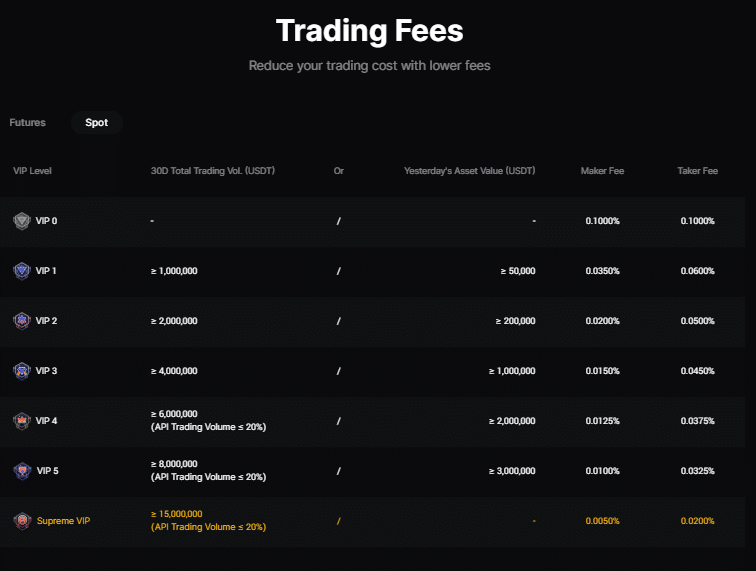Click Yesterday's Asset Value column header
The image size is (756, 571).
coord(469,171)
